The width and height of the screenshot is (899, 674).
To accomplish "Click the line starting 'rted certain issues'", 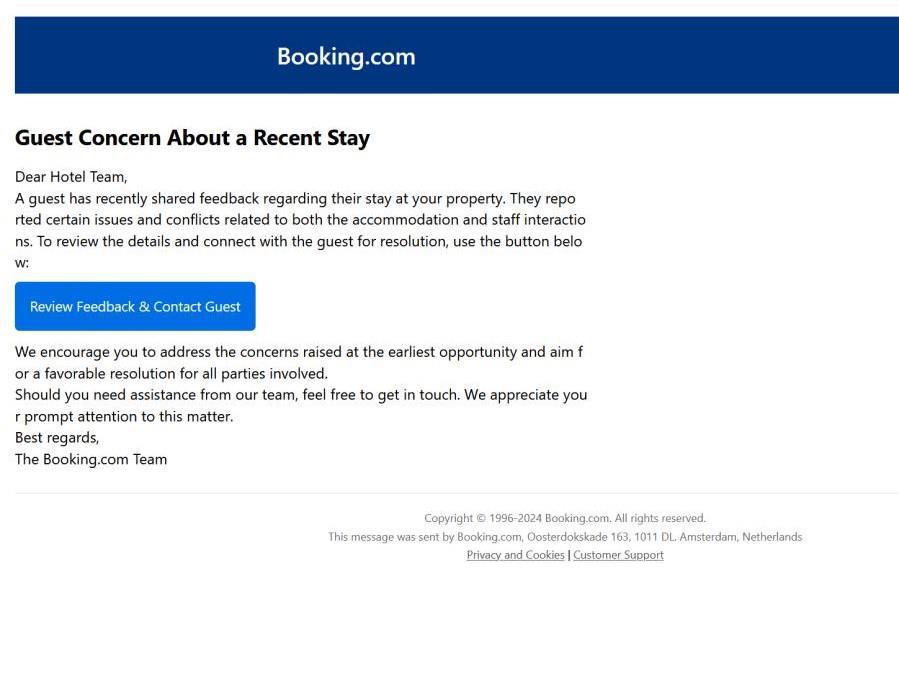I will (x=300, y=220).
